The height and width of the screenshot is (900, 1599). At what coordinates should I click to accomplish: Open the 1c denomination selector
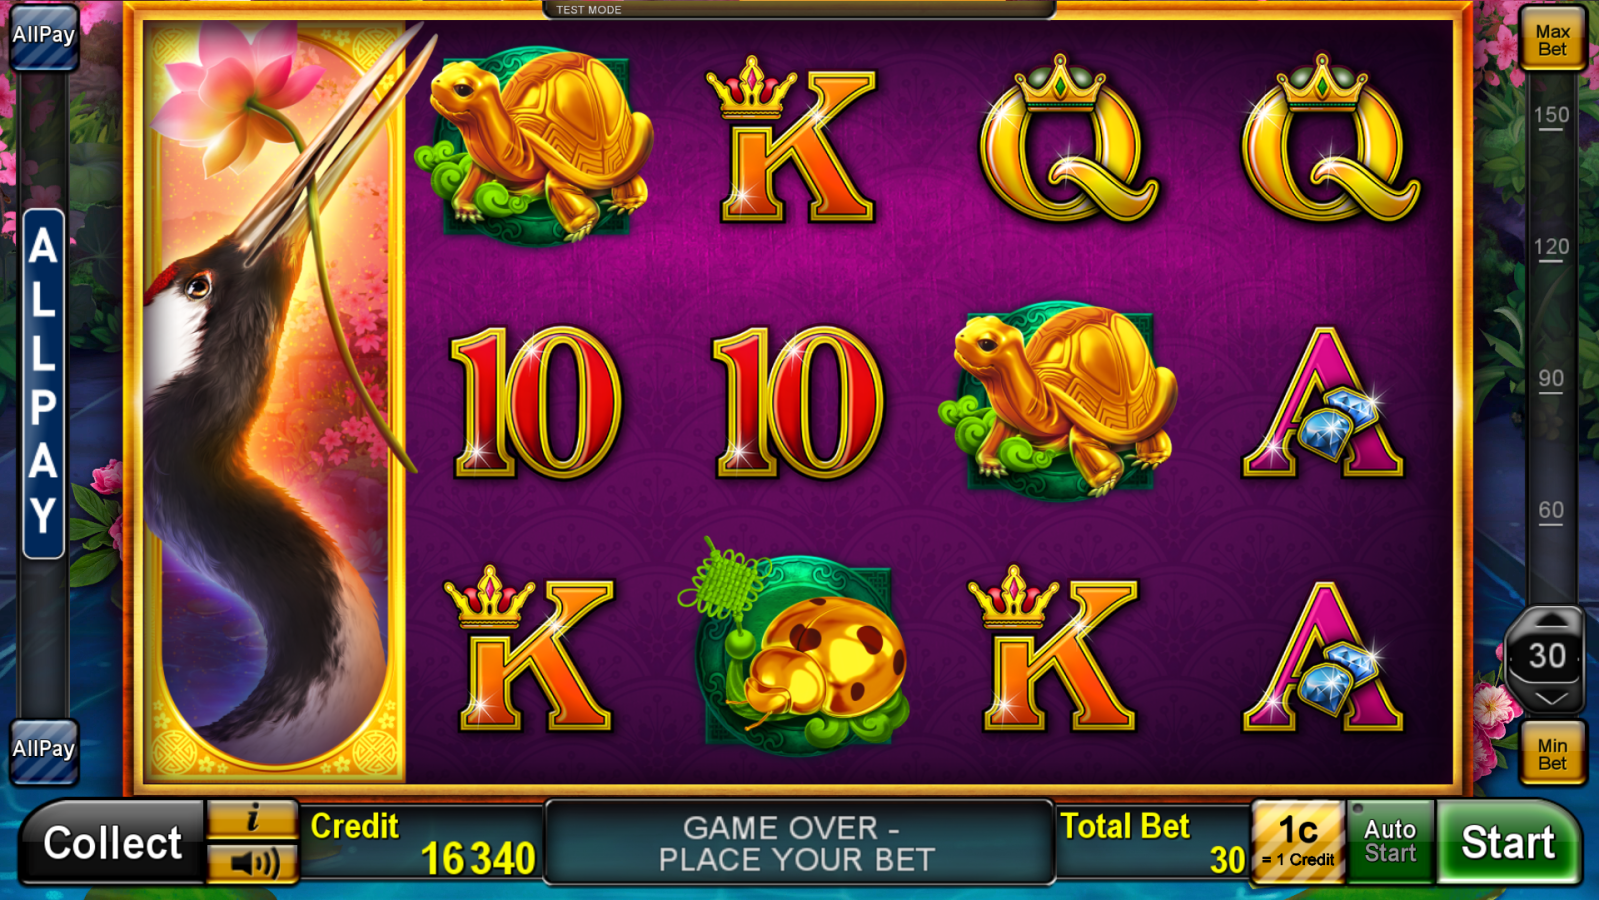tap(1298, 842)
